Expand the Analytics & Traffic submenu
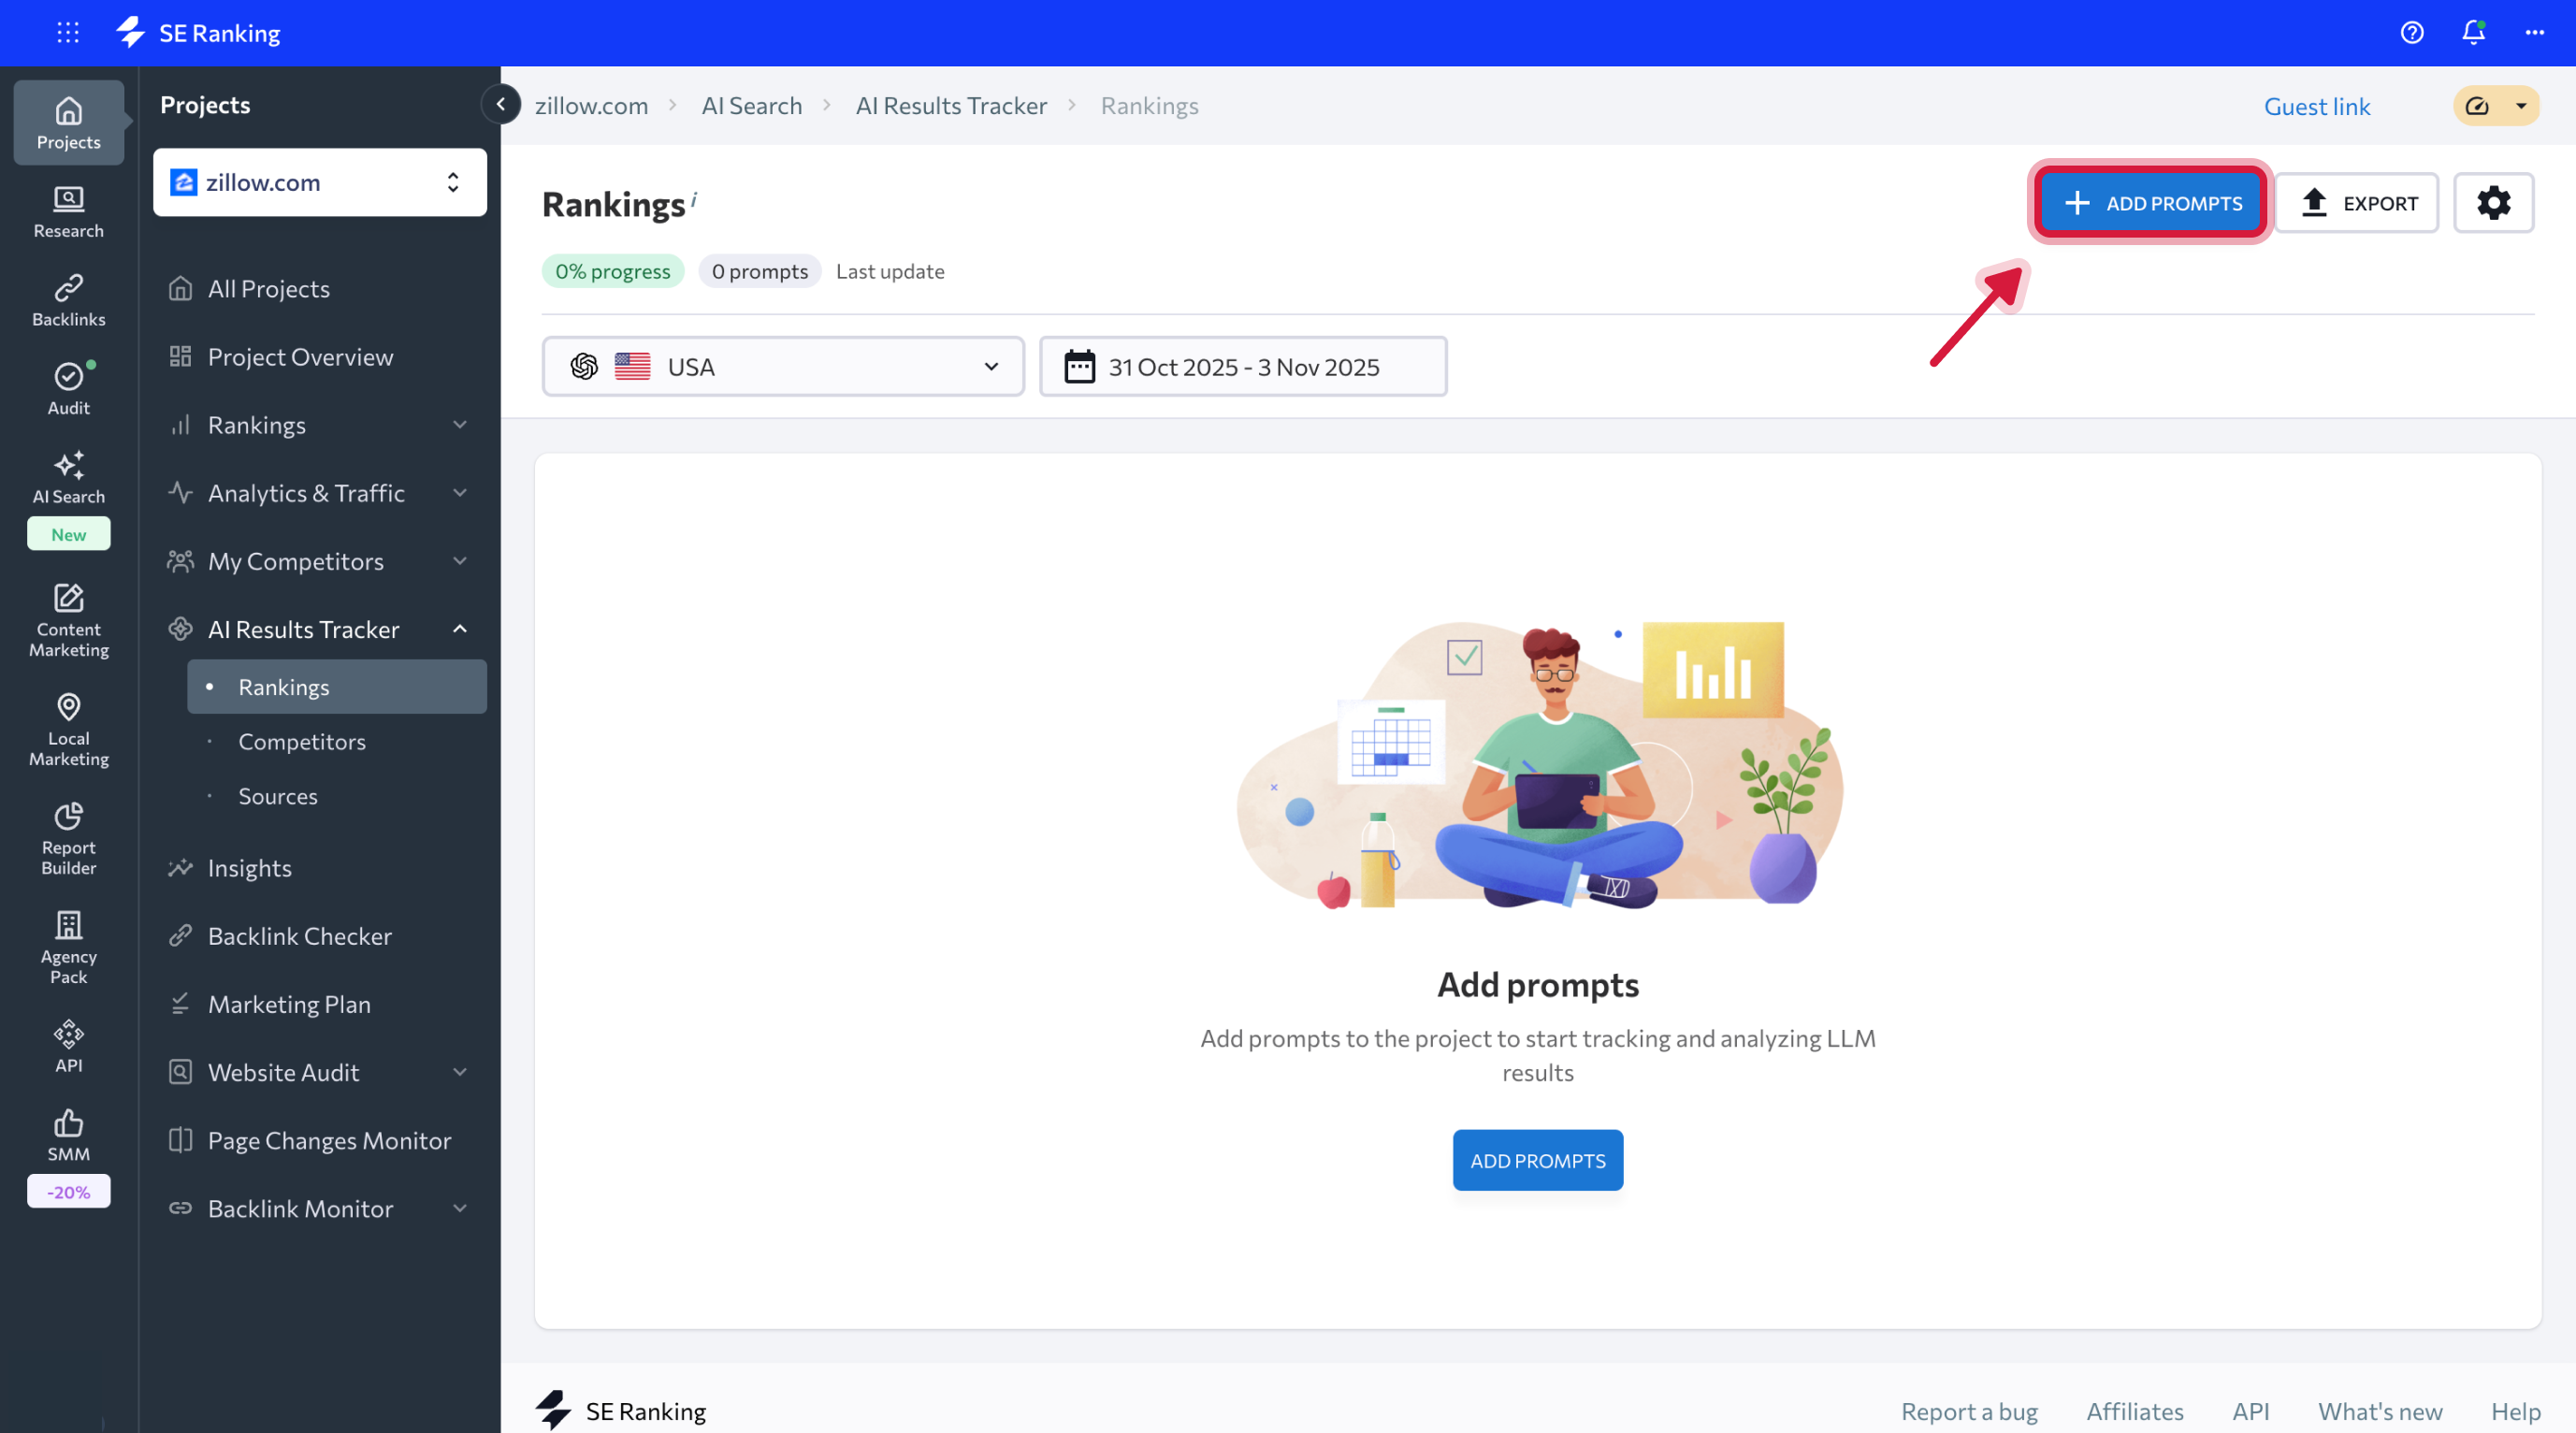 tap(459, 493)
